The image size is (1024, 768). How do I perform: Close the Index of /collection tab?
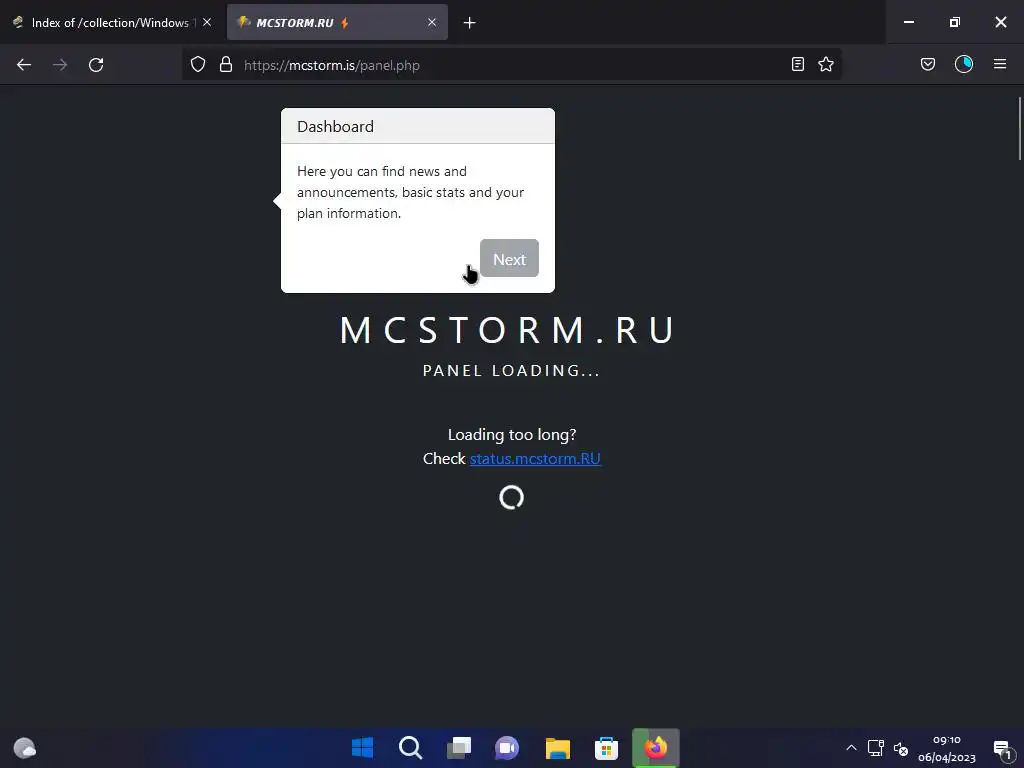[207, 22]
